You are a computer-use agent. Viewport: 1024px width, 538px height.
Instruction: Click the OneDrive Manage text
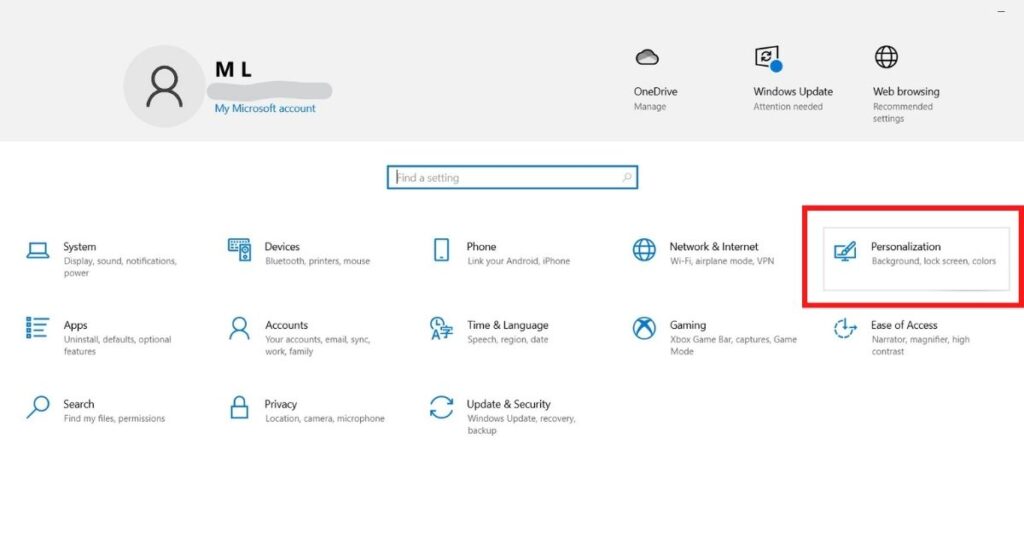[650, 106]
